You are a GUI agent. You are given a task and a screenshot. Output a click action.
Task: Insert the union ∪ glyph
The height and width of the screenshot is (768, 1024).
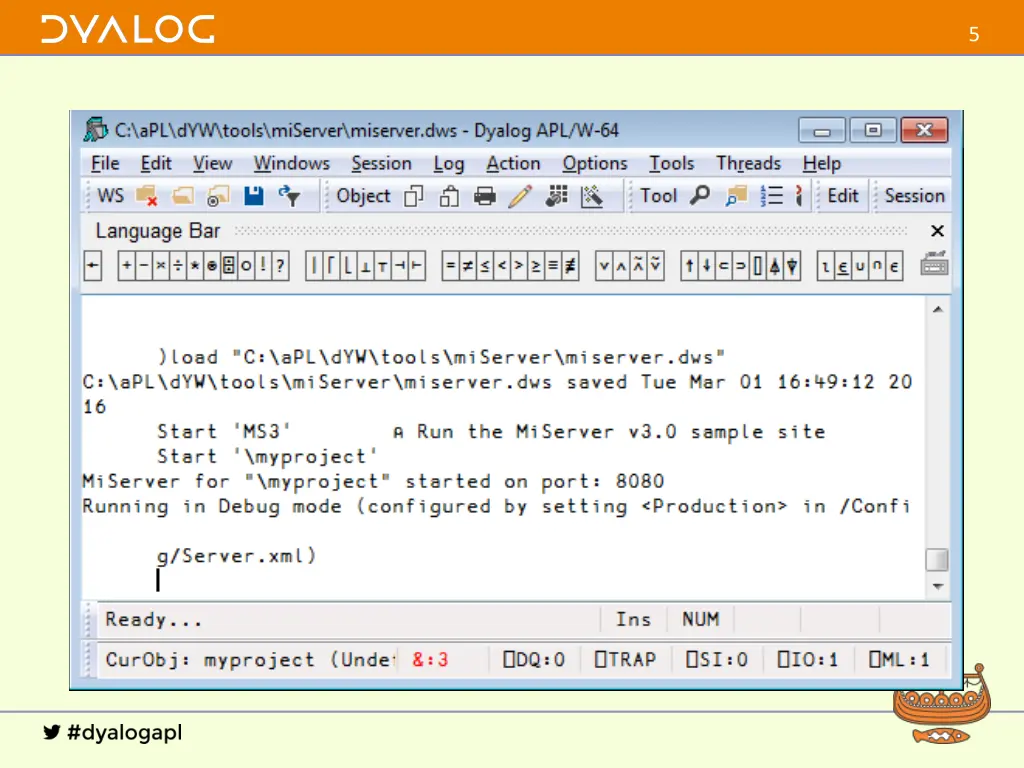[x=860, y=266]
